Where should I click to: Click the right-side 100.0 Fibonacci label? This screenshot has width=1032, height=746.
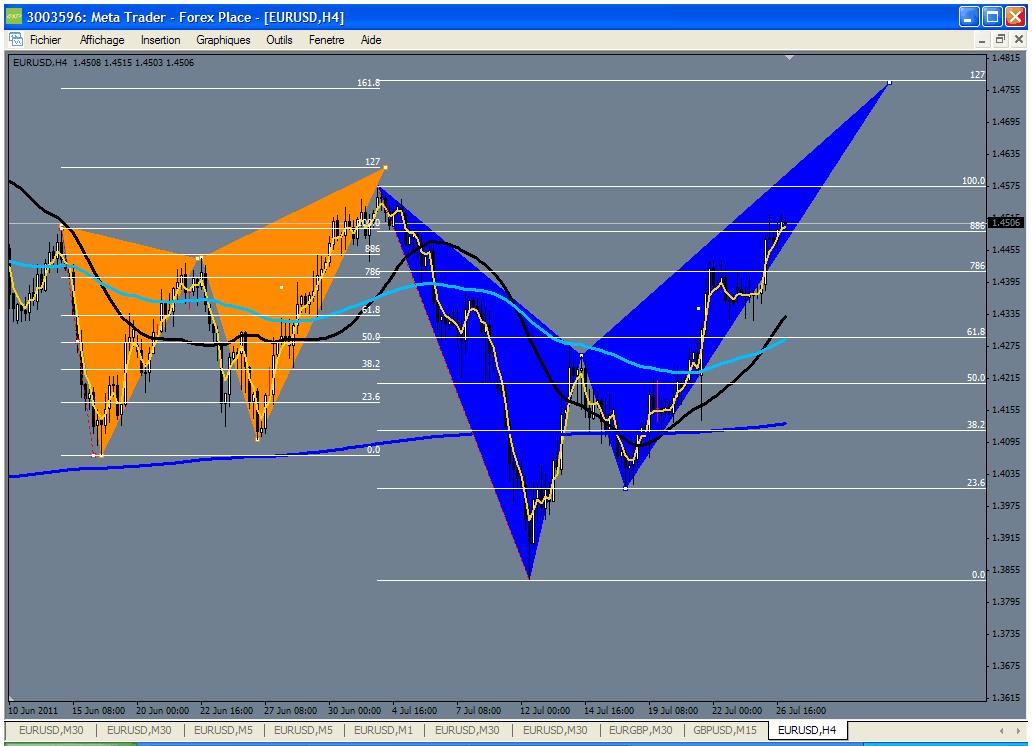point(973,180)
